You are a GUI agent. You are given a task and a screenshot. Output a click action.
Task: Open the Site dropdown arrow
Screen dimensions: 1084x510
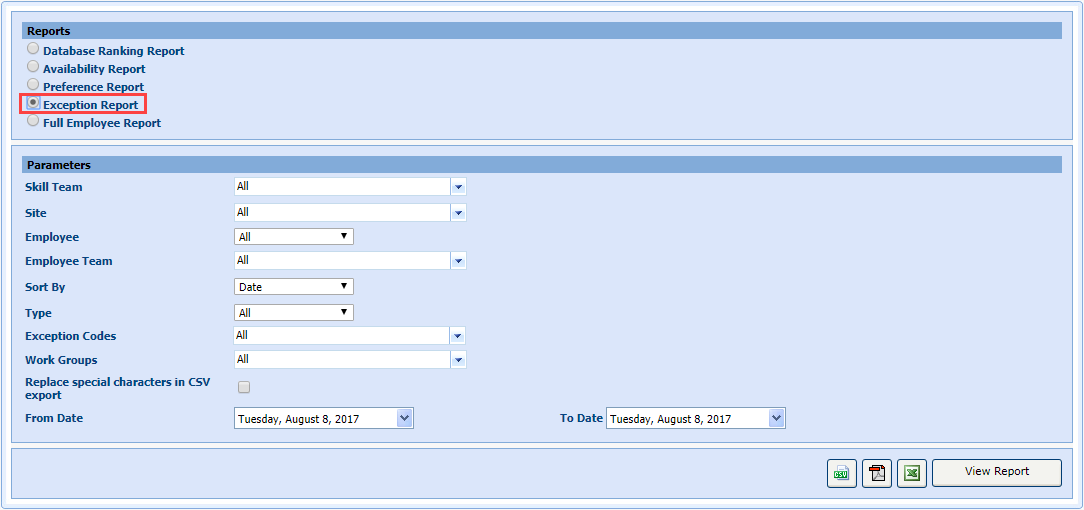458,212
